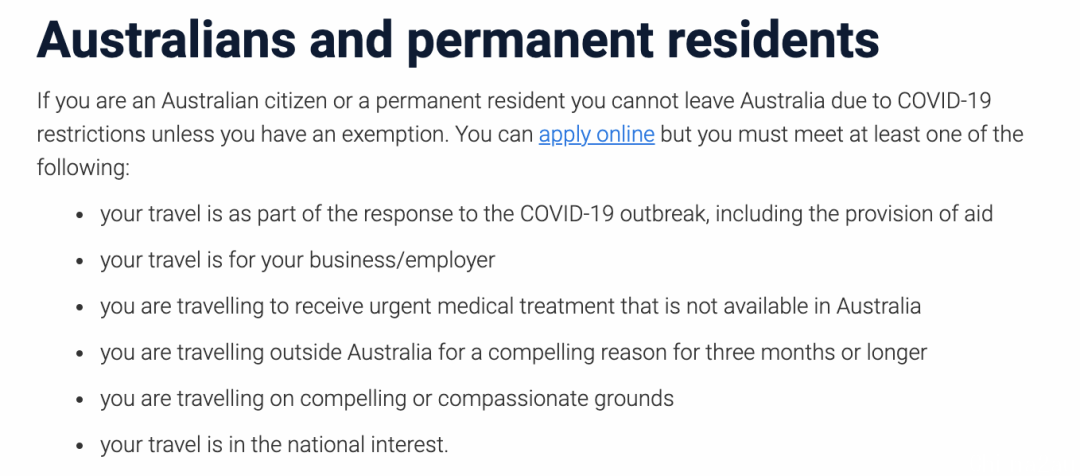This screenshot has width=1080, height=476.
Task: Click the bullet dot beside the compassionate grounds item
Action: tap(81, 400)
